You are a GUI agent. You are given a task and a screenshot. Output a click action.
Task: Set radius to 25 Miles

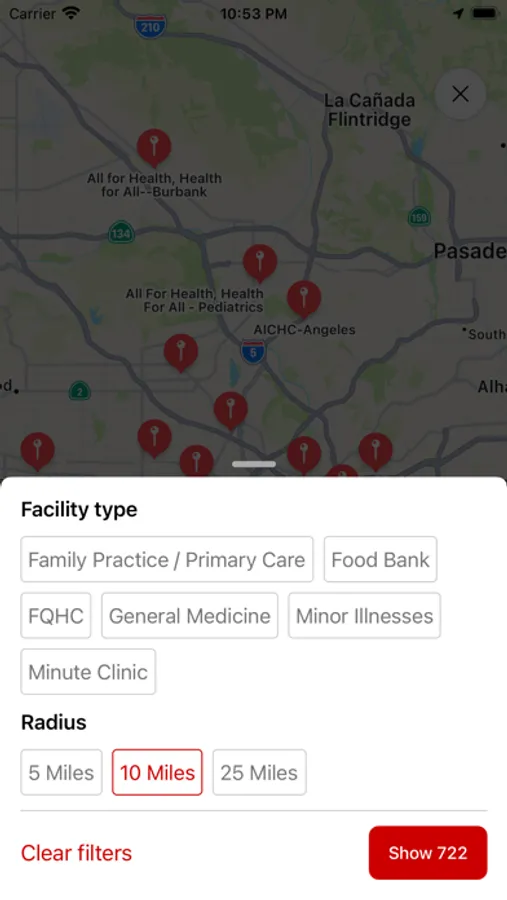(260, 773)
